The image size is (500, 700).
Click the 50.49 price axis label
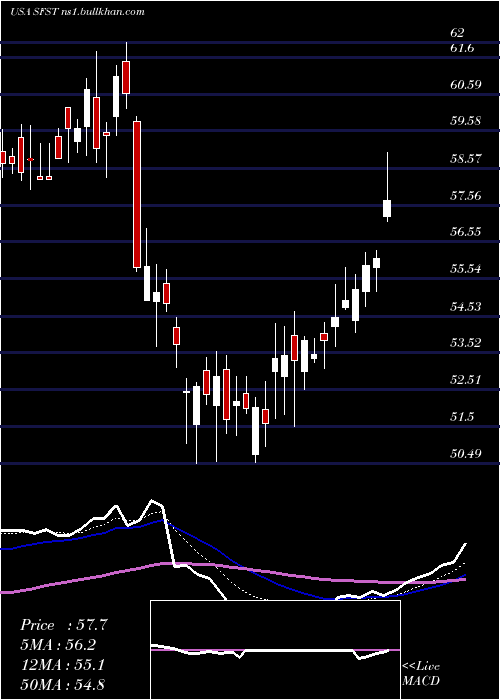tap(466, 454)
